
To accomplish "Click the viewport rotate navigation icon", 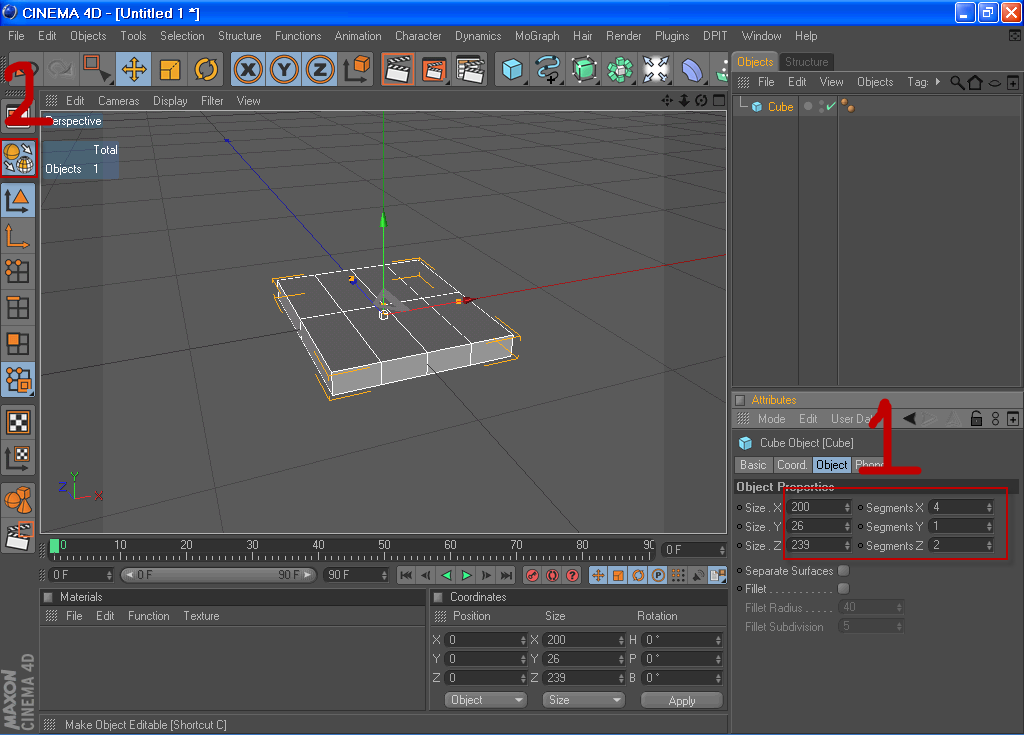I will (701, 101).
